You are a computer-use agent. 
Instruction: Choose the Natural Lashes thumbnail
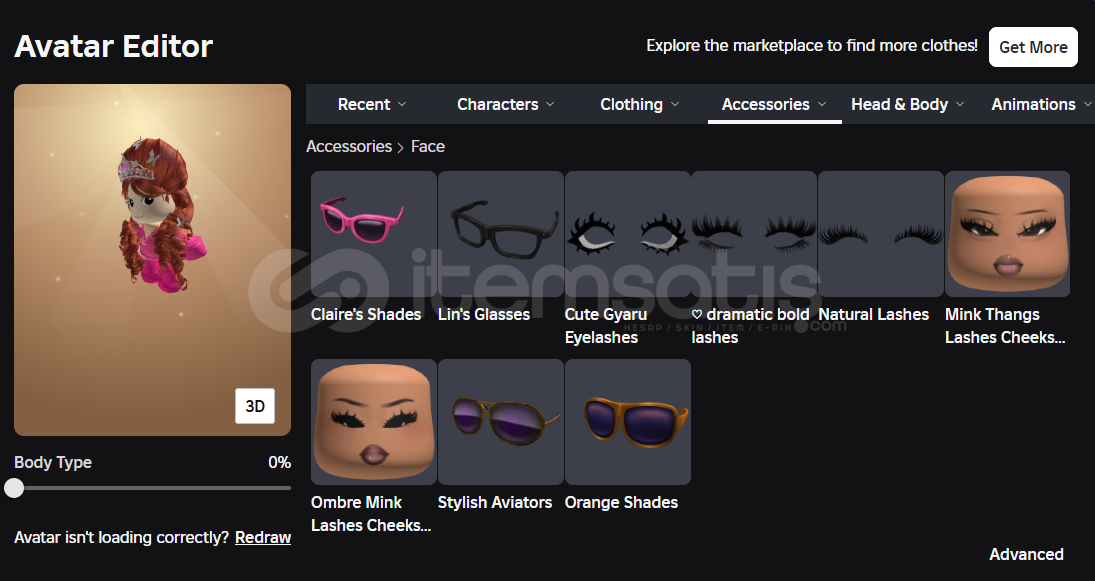pyautogui.click(x=881, y=234)
